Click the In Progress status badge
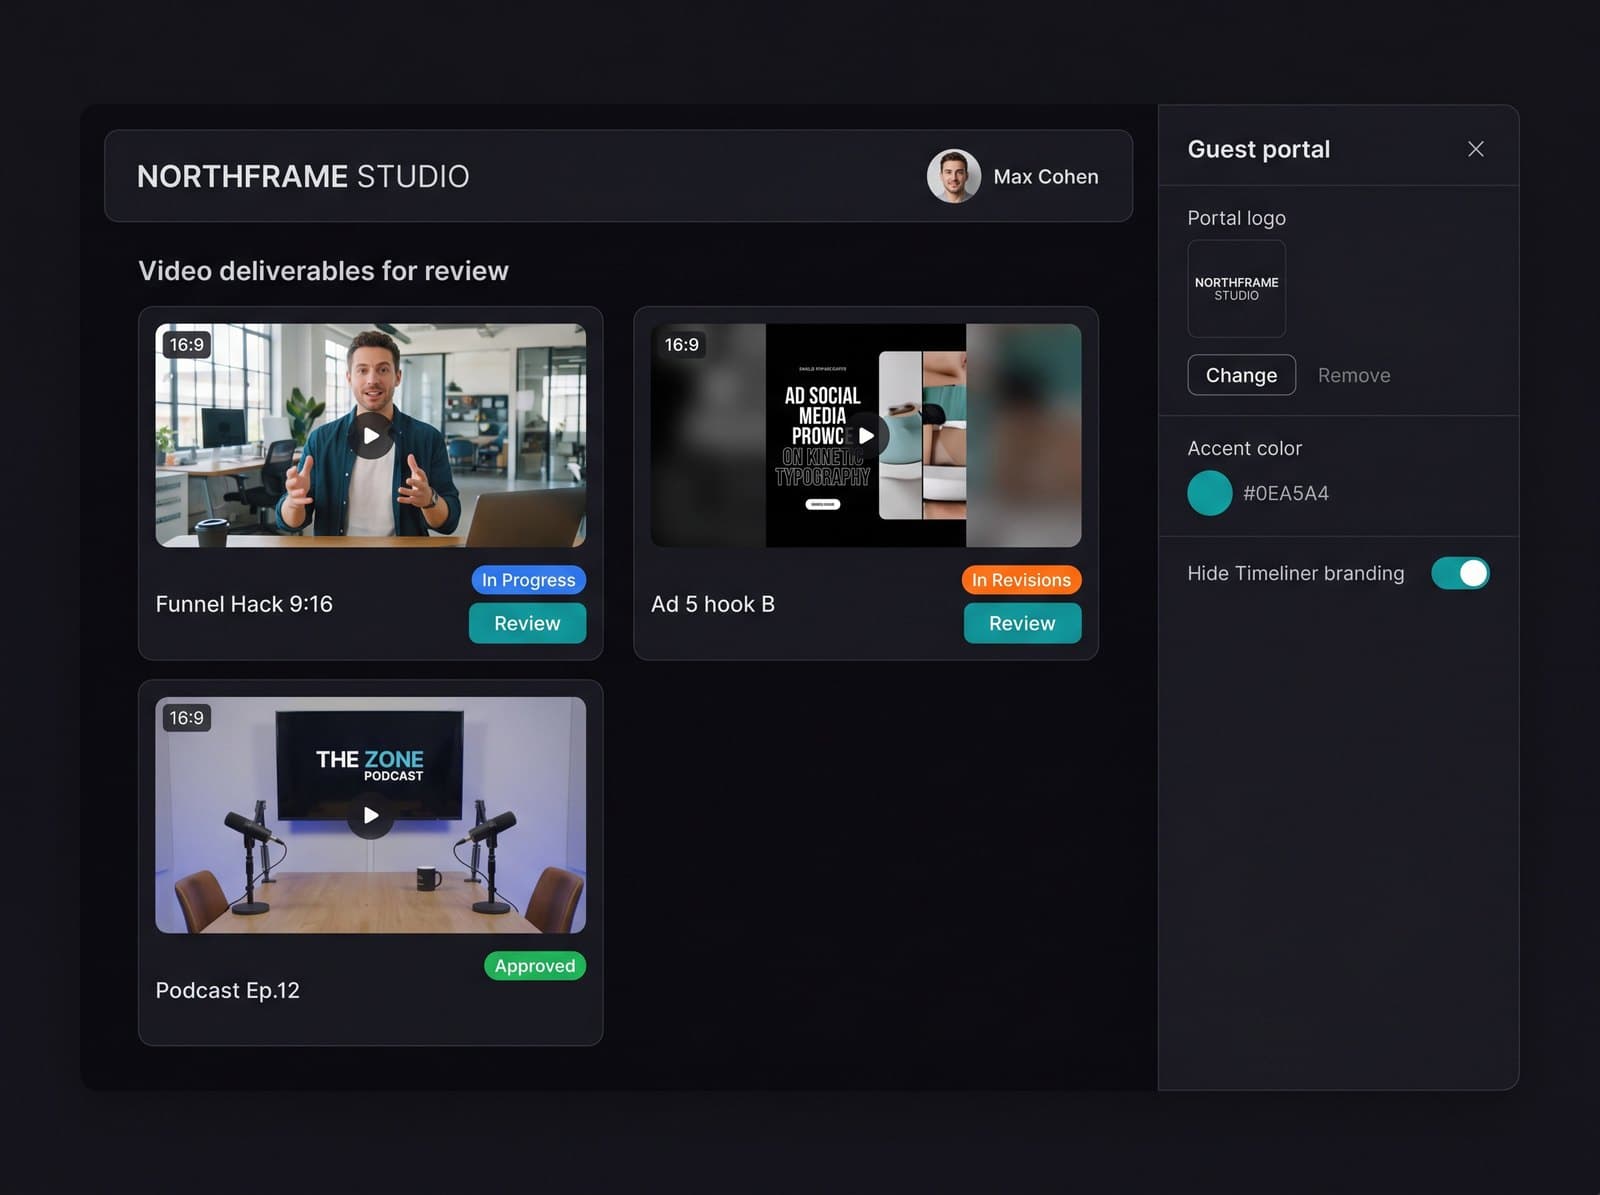The height and width of the screenshot is (1195, 1600). click(x=528, y=580)
